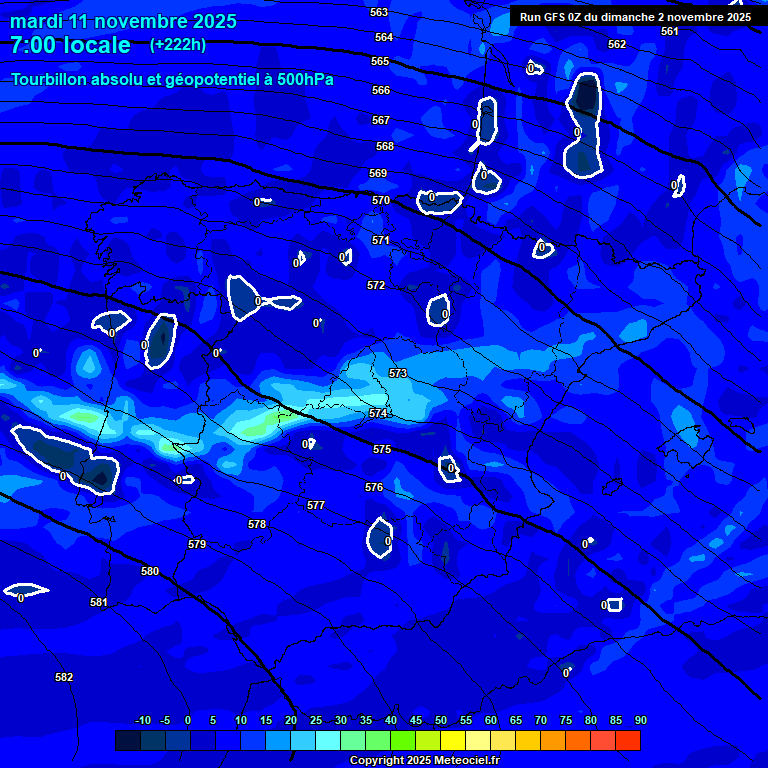Select 'Tourbillon absolu et géopotentiel à 500hPa' caption
This screenshot has height=768, width=768.
[172, 79]
